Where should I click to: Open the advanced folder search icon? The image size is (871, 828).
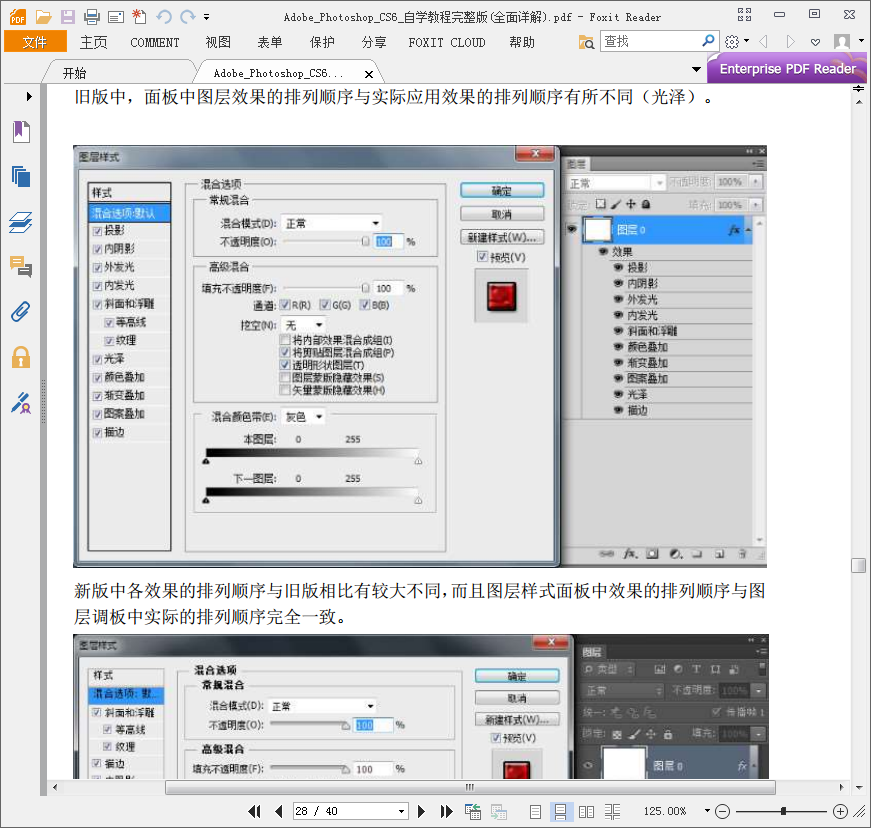click(586, 42)
